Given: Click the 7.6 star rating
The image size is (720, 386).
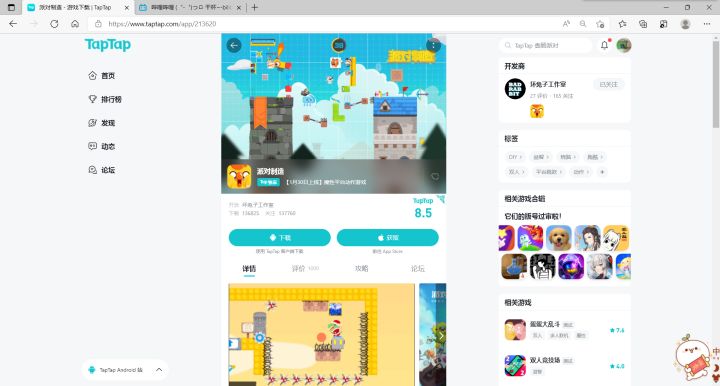Looking at the screenshot, I should pyautogui.click(x=617, y=330).
